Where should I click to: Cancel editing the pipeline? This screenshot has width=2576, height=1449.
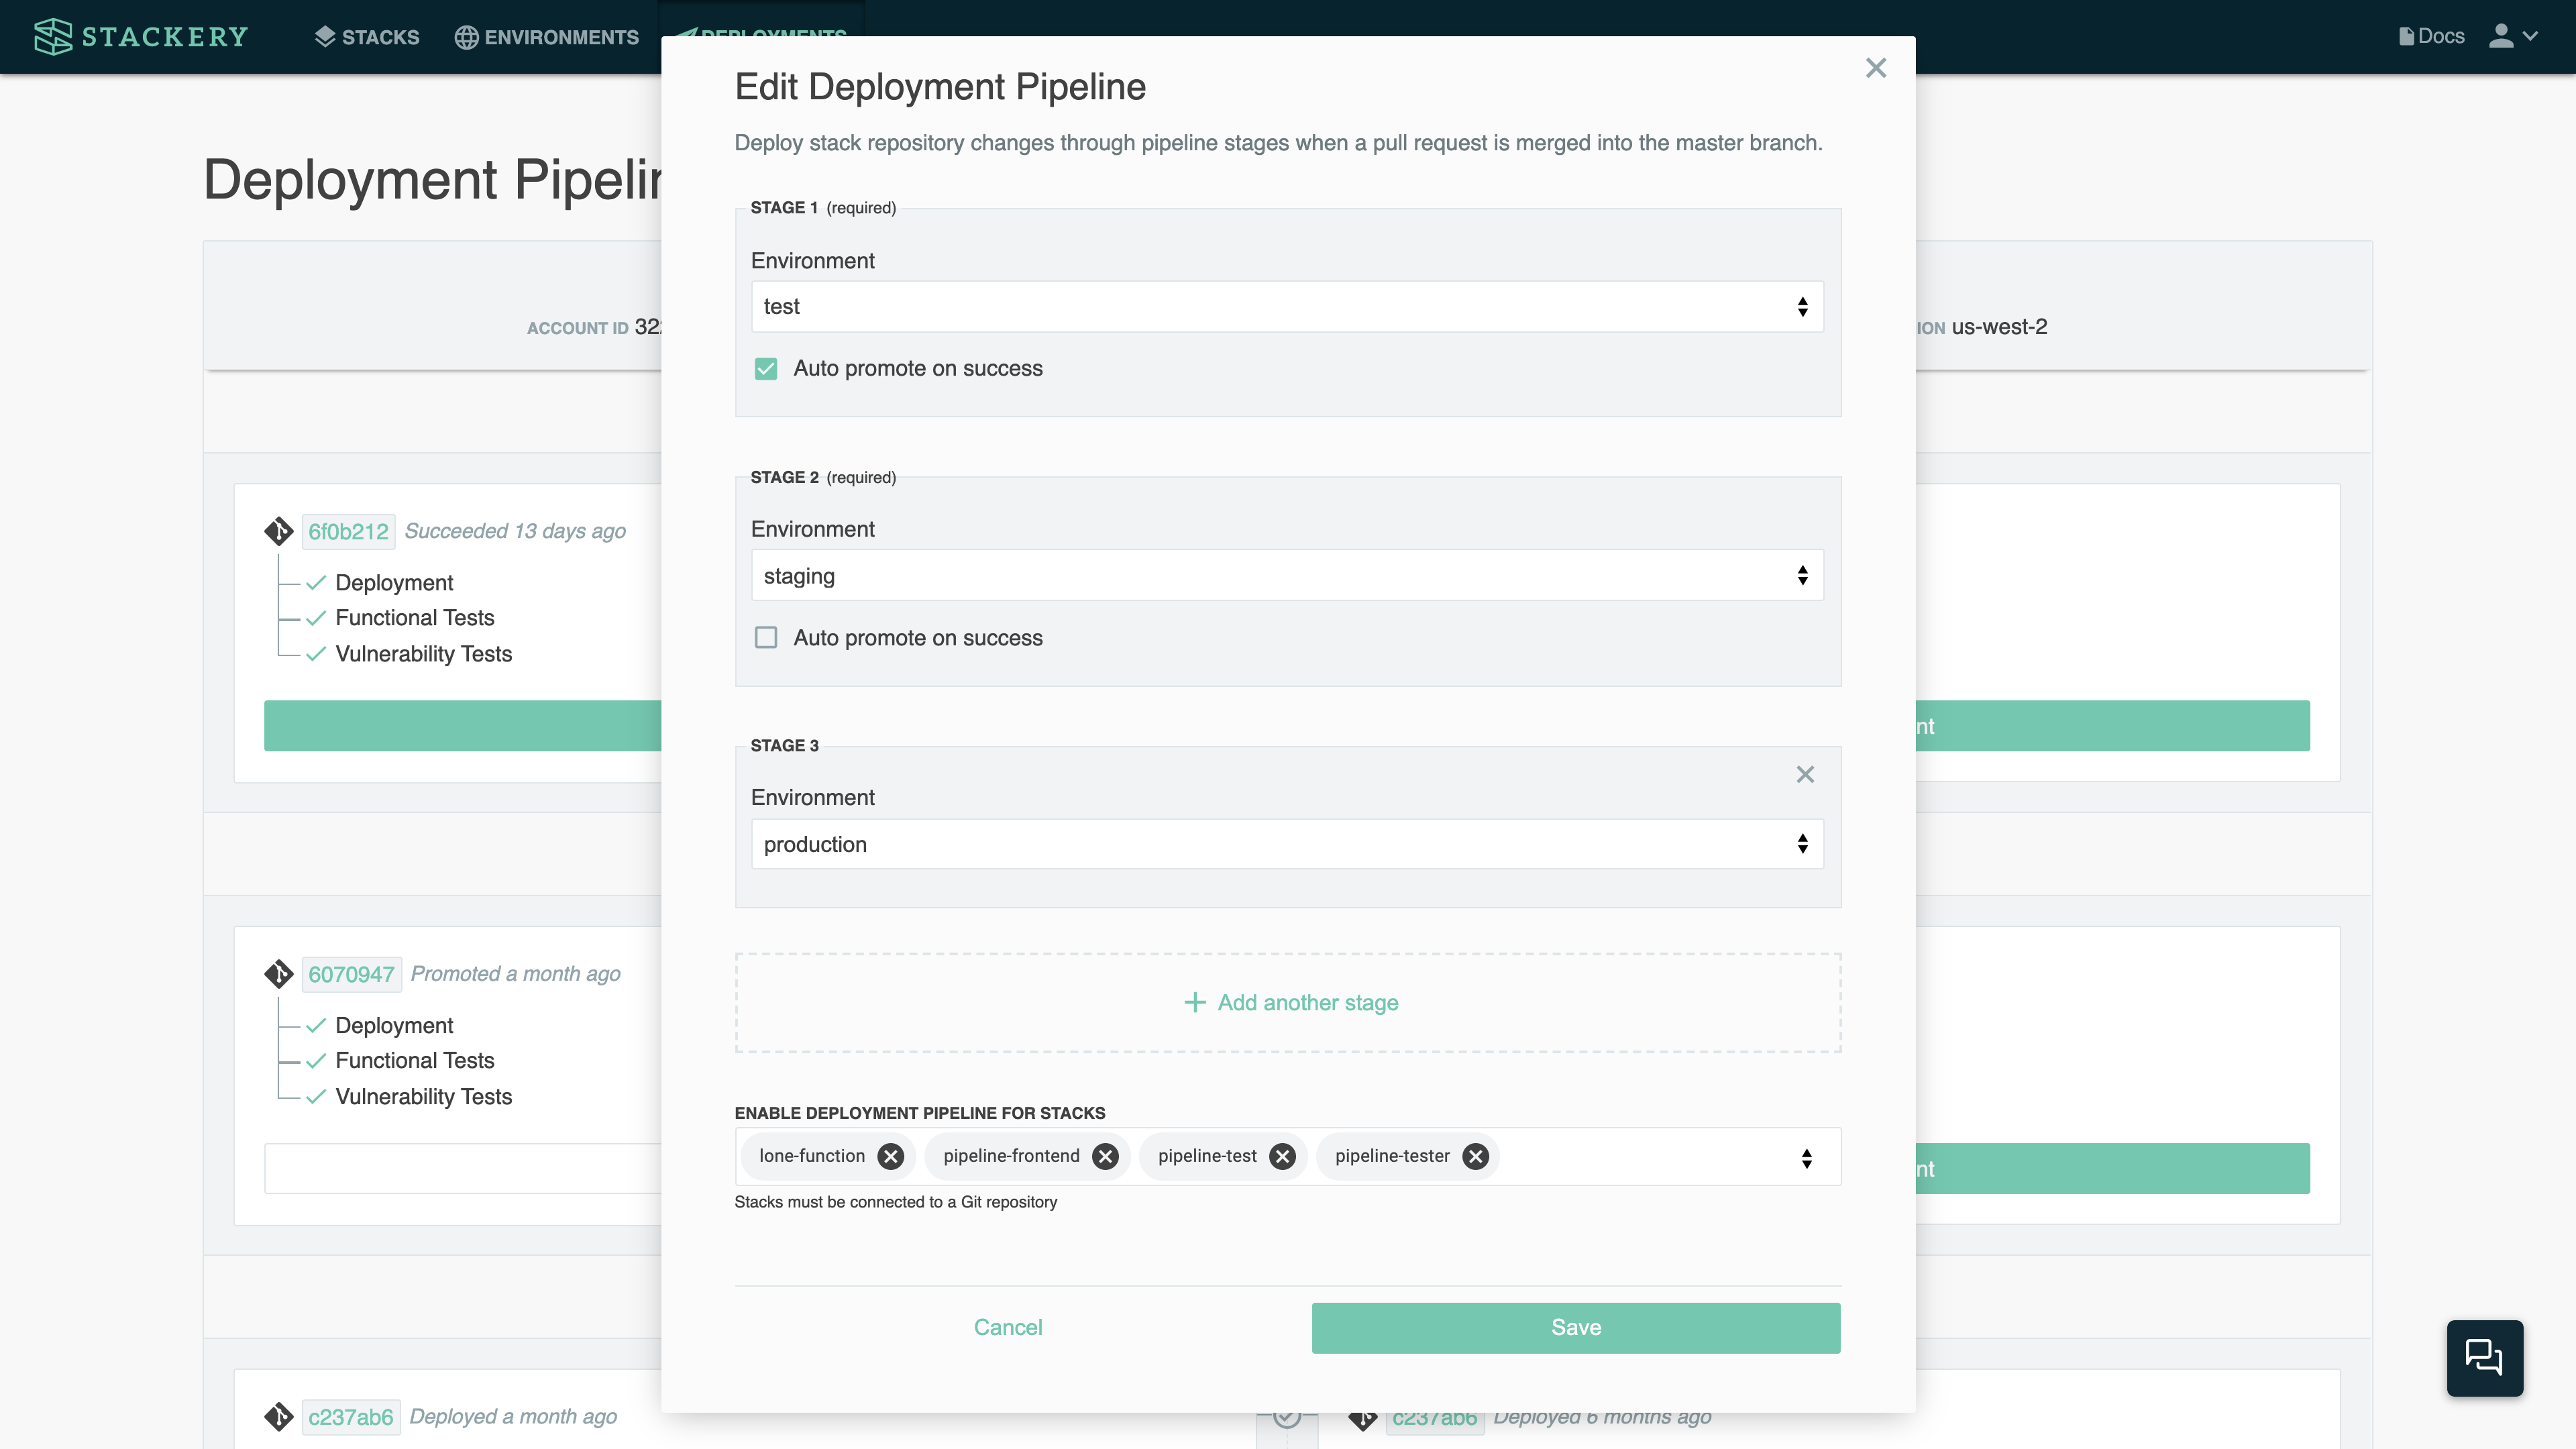coord(1008,1327)
